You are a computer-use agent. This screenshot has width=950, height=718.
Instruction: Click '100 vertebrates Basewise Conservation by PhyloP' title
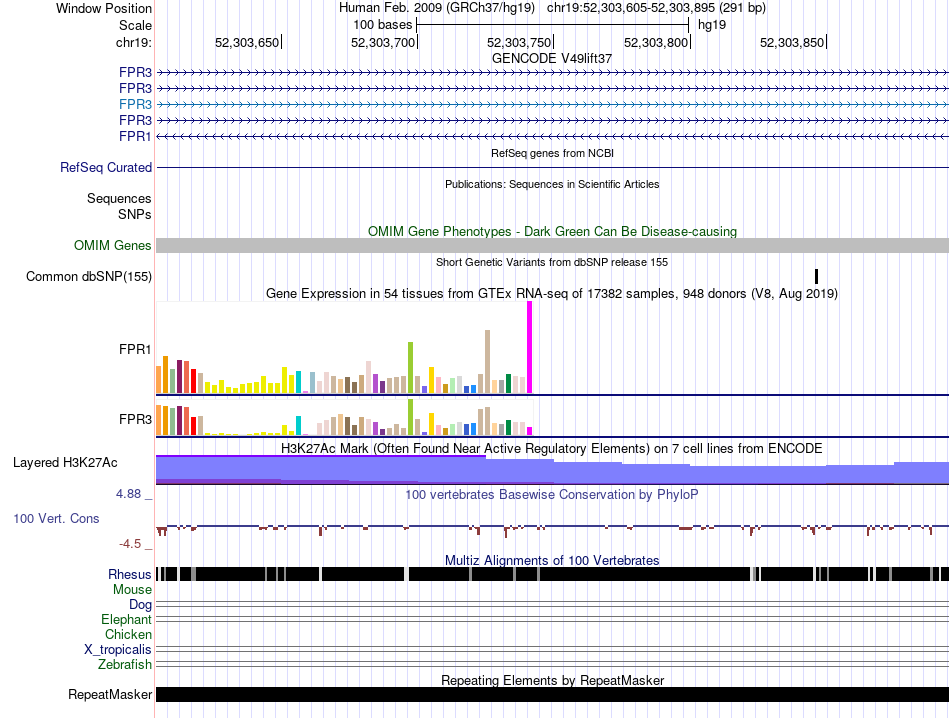552,494
